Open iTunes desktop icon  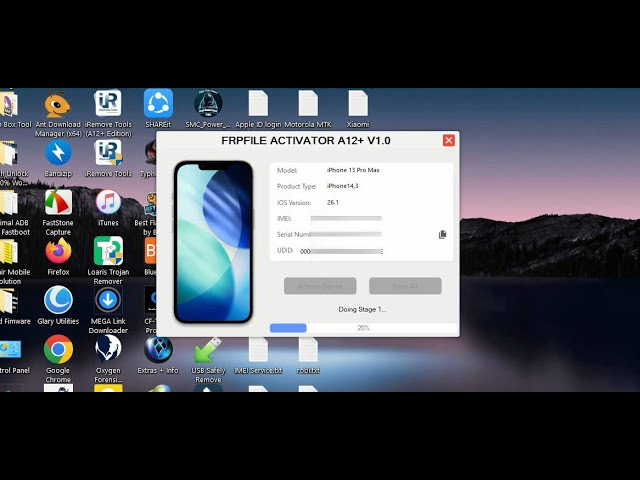coord(108,202)
